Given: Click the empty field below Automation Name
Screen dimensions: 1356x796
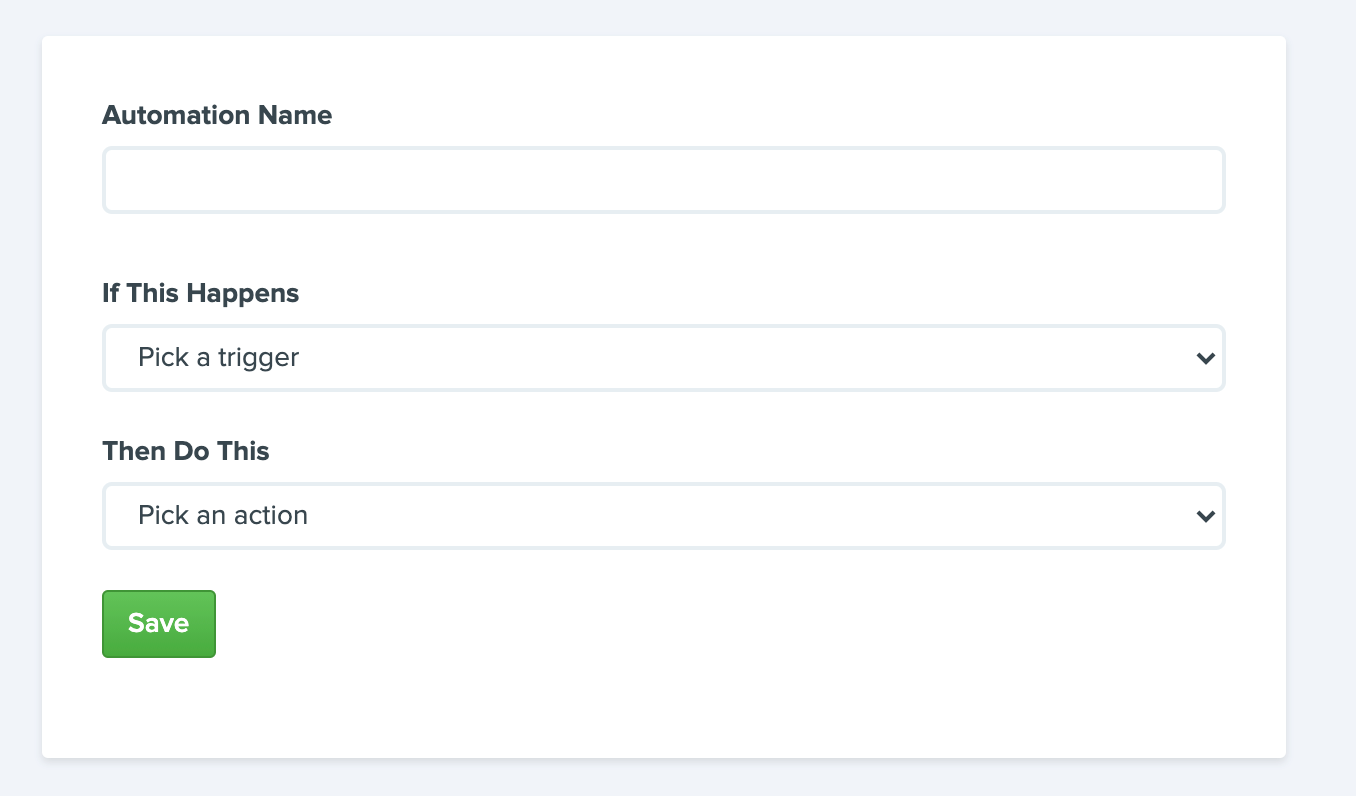Looking at the screenshot, I should tap(664, 180).
